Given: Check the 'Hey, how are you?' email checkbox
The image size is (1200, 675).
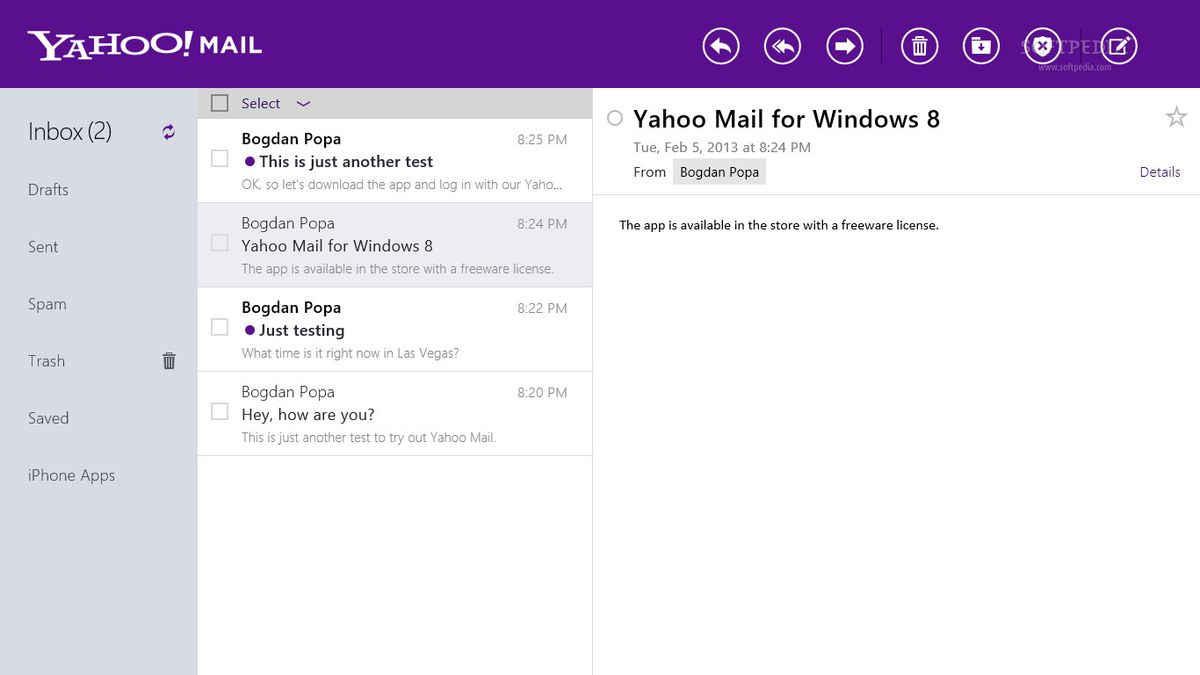Looking at the screenshot, I should (220, 411).
